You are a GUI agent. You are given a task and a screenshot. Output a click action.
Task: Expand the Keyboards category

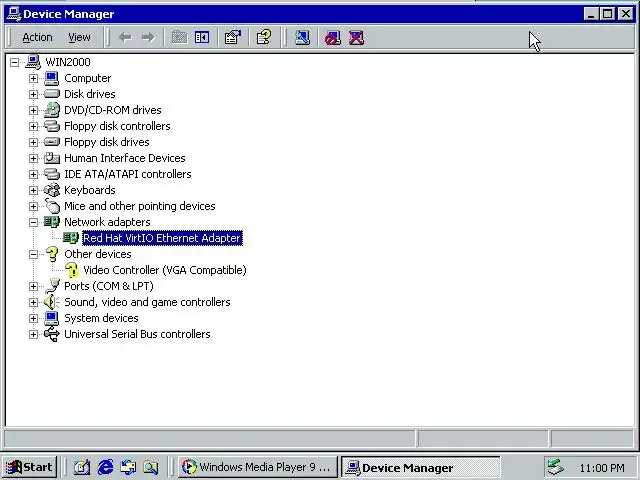tap(33, 190)
